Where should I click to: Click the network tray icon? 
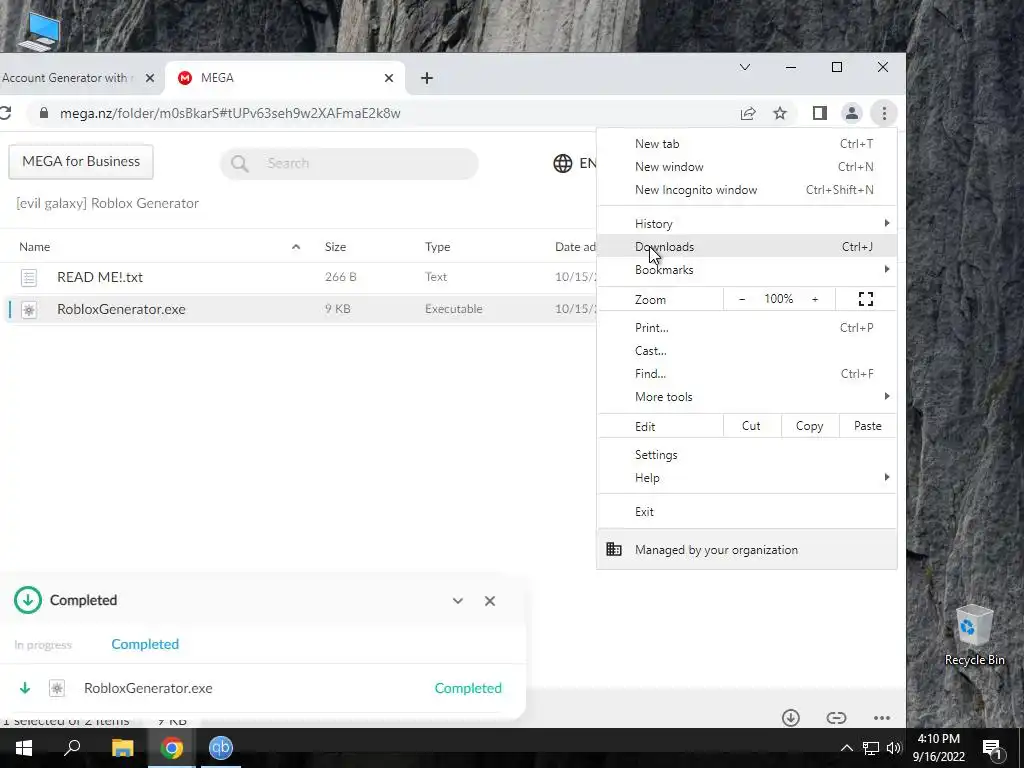click(x=871, y=748)
